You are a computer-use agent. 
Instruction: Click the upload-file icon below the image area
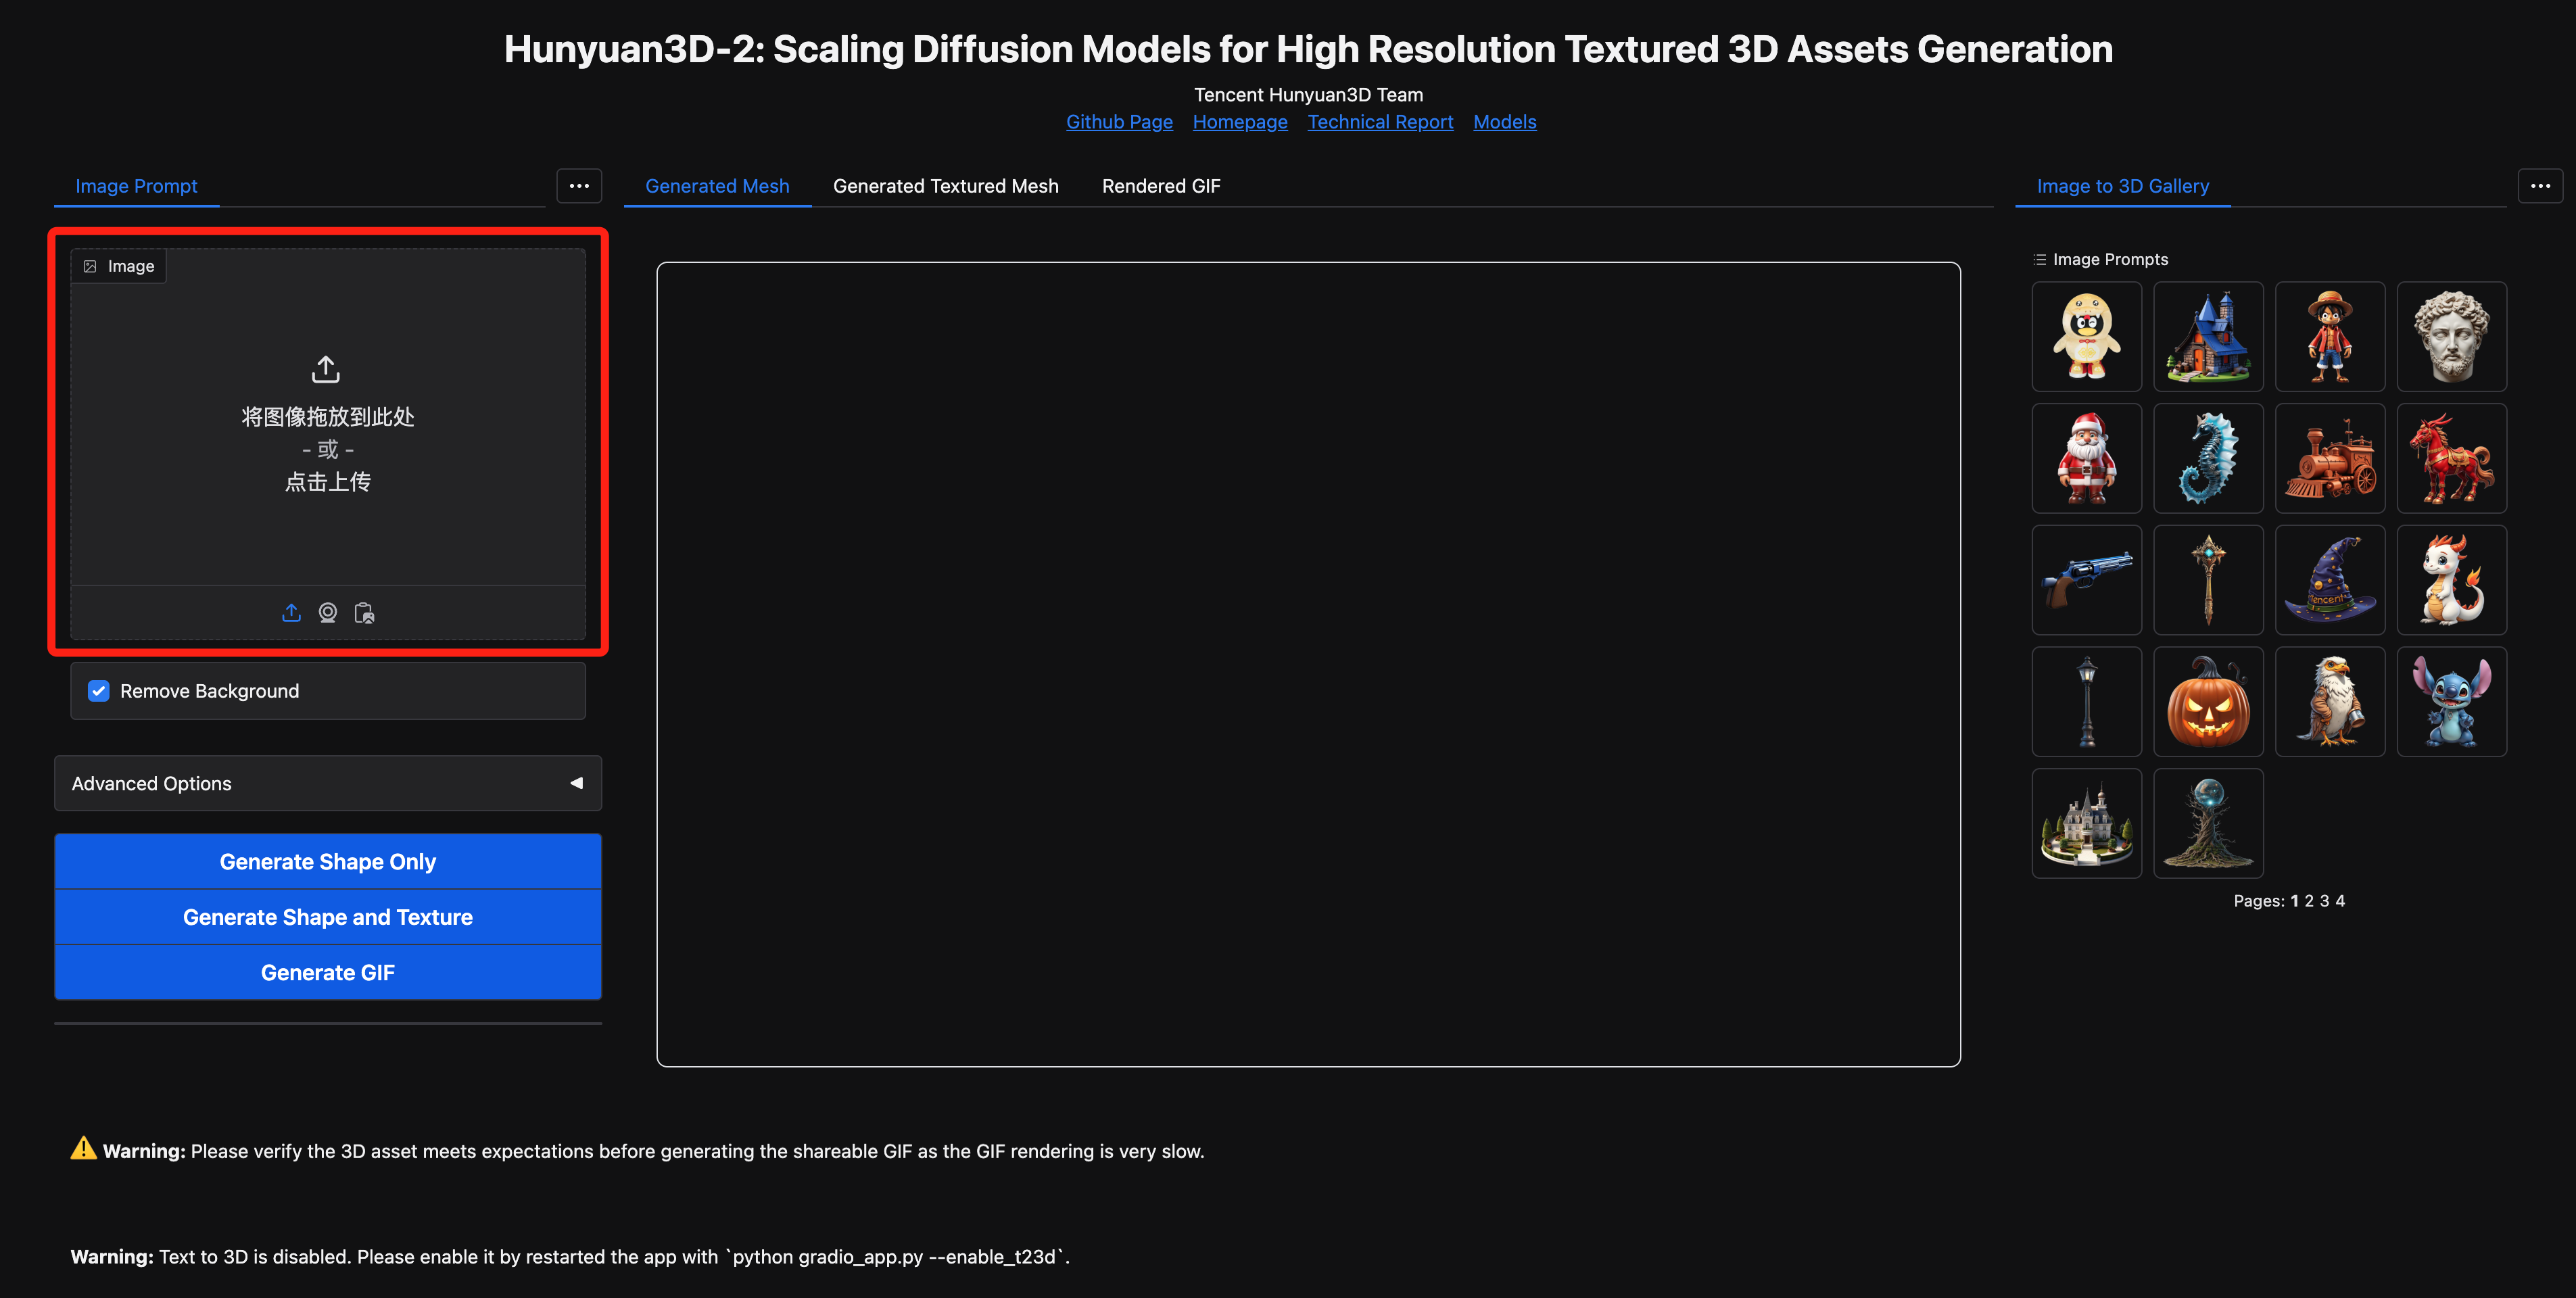(291, 612)
